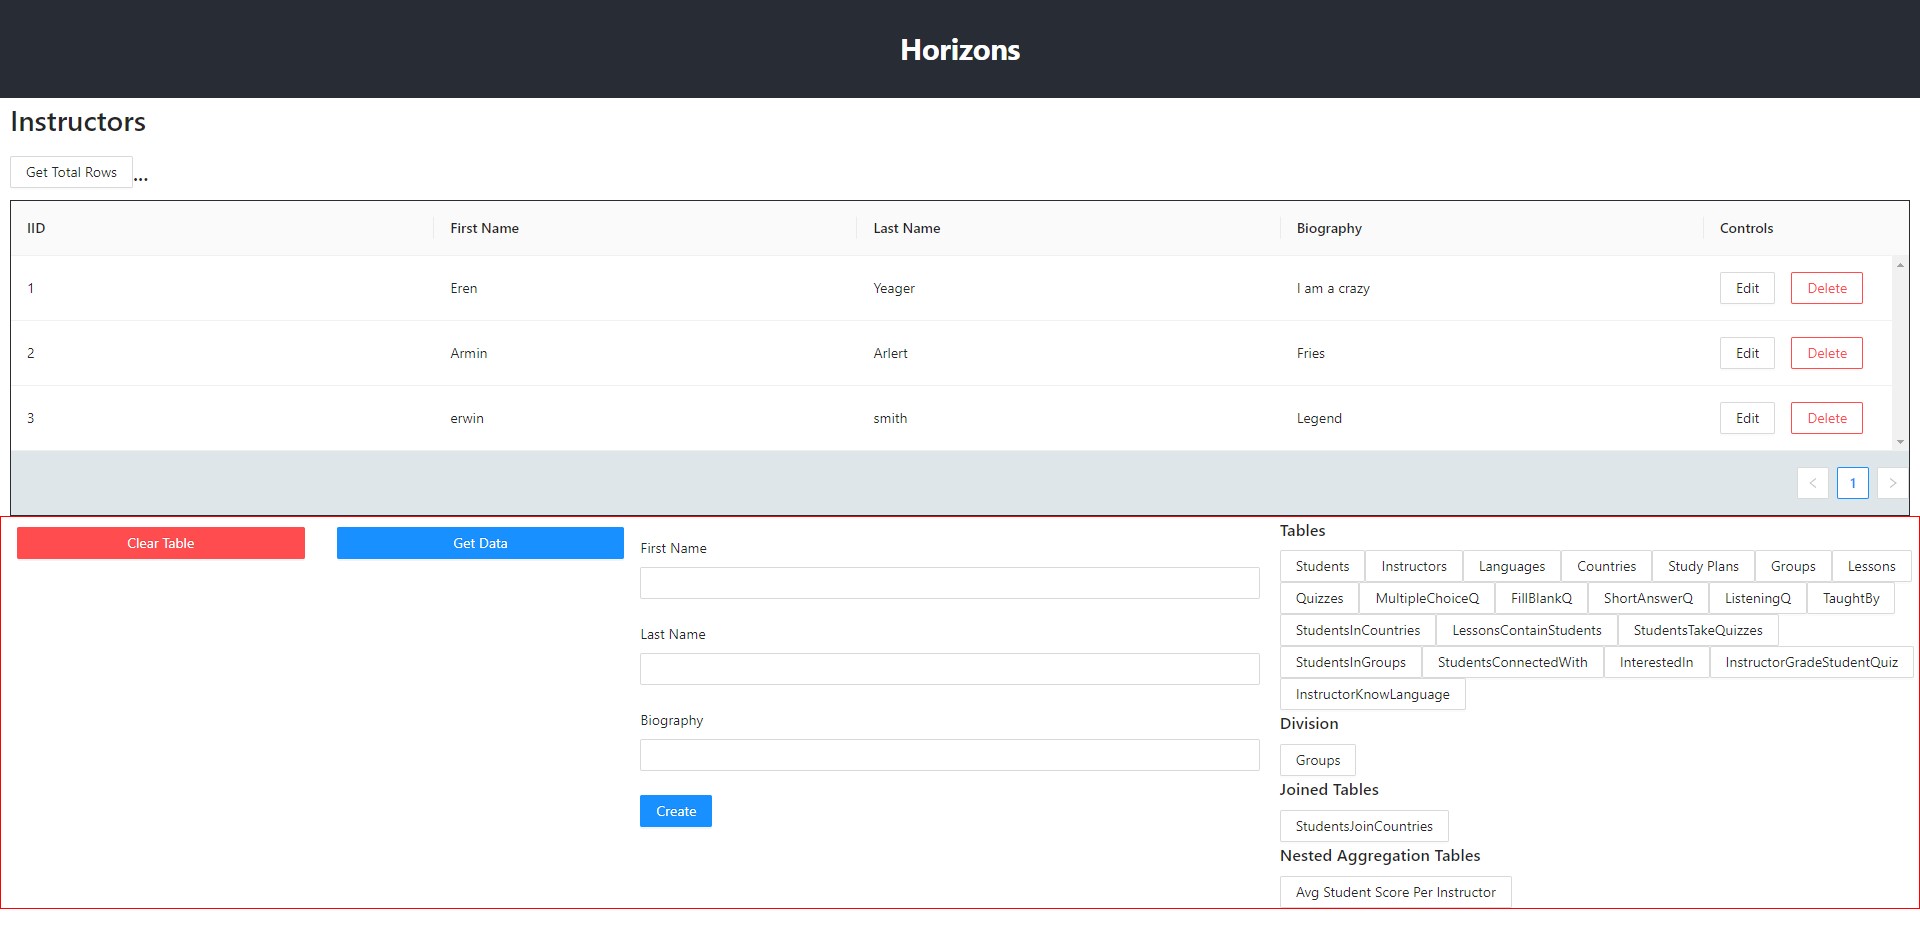Switch to the Languages table

1511,566
